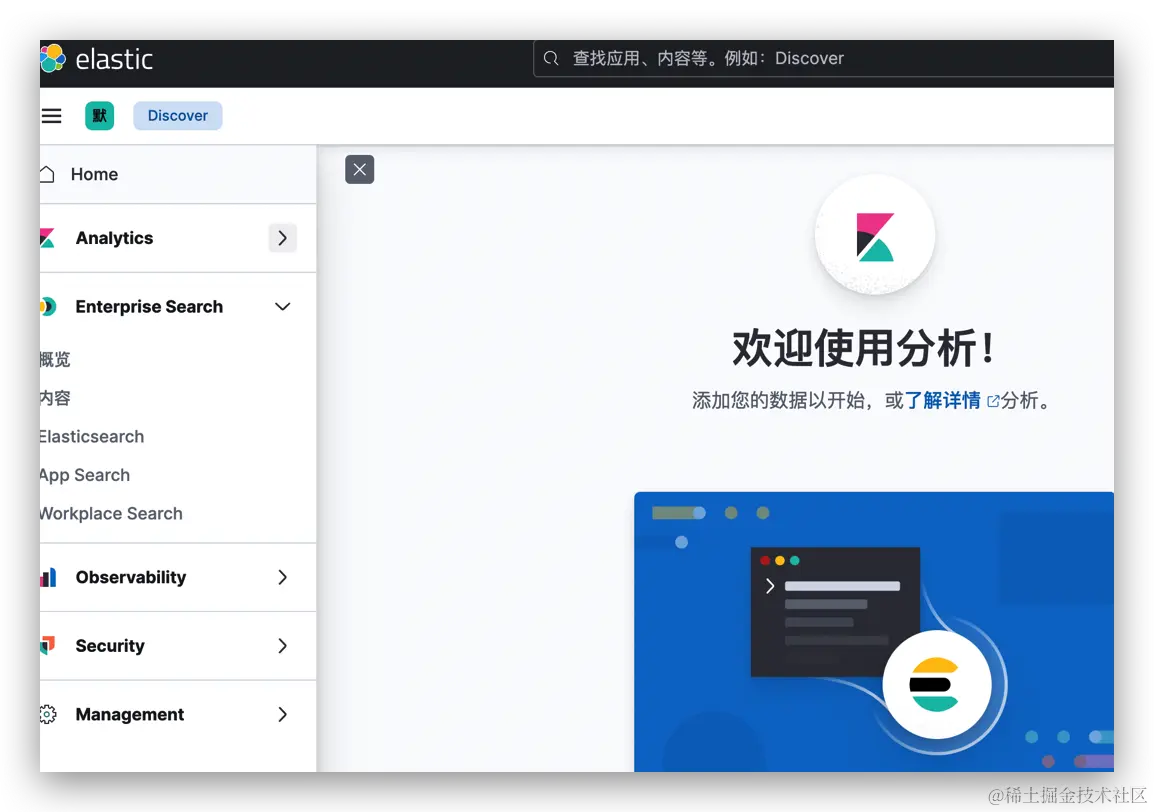Open the green space selector avatar
The height and width of the screenshot is (812, 1154).
99,116
